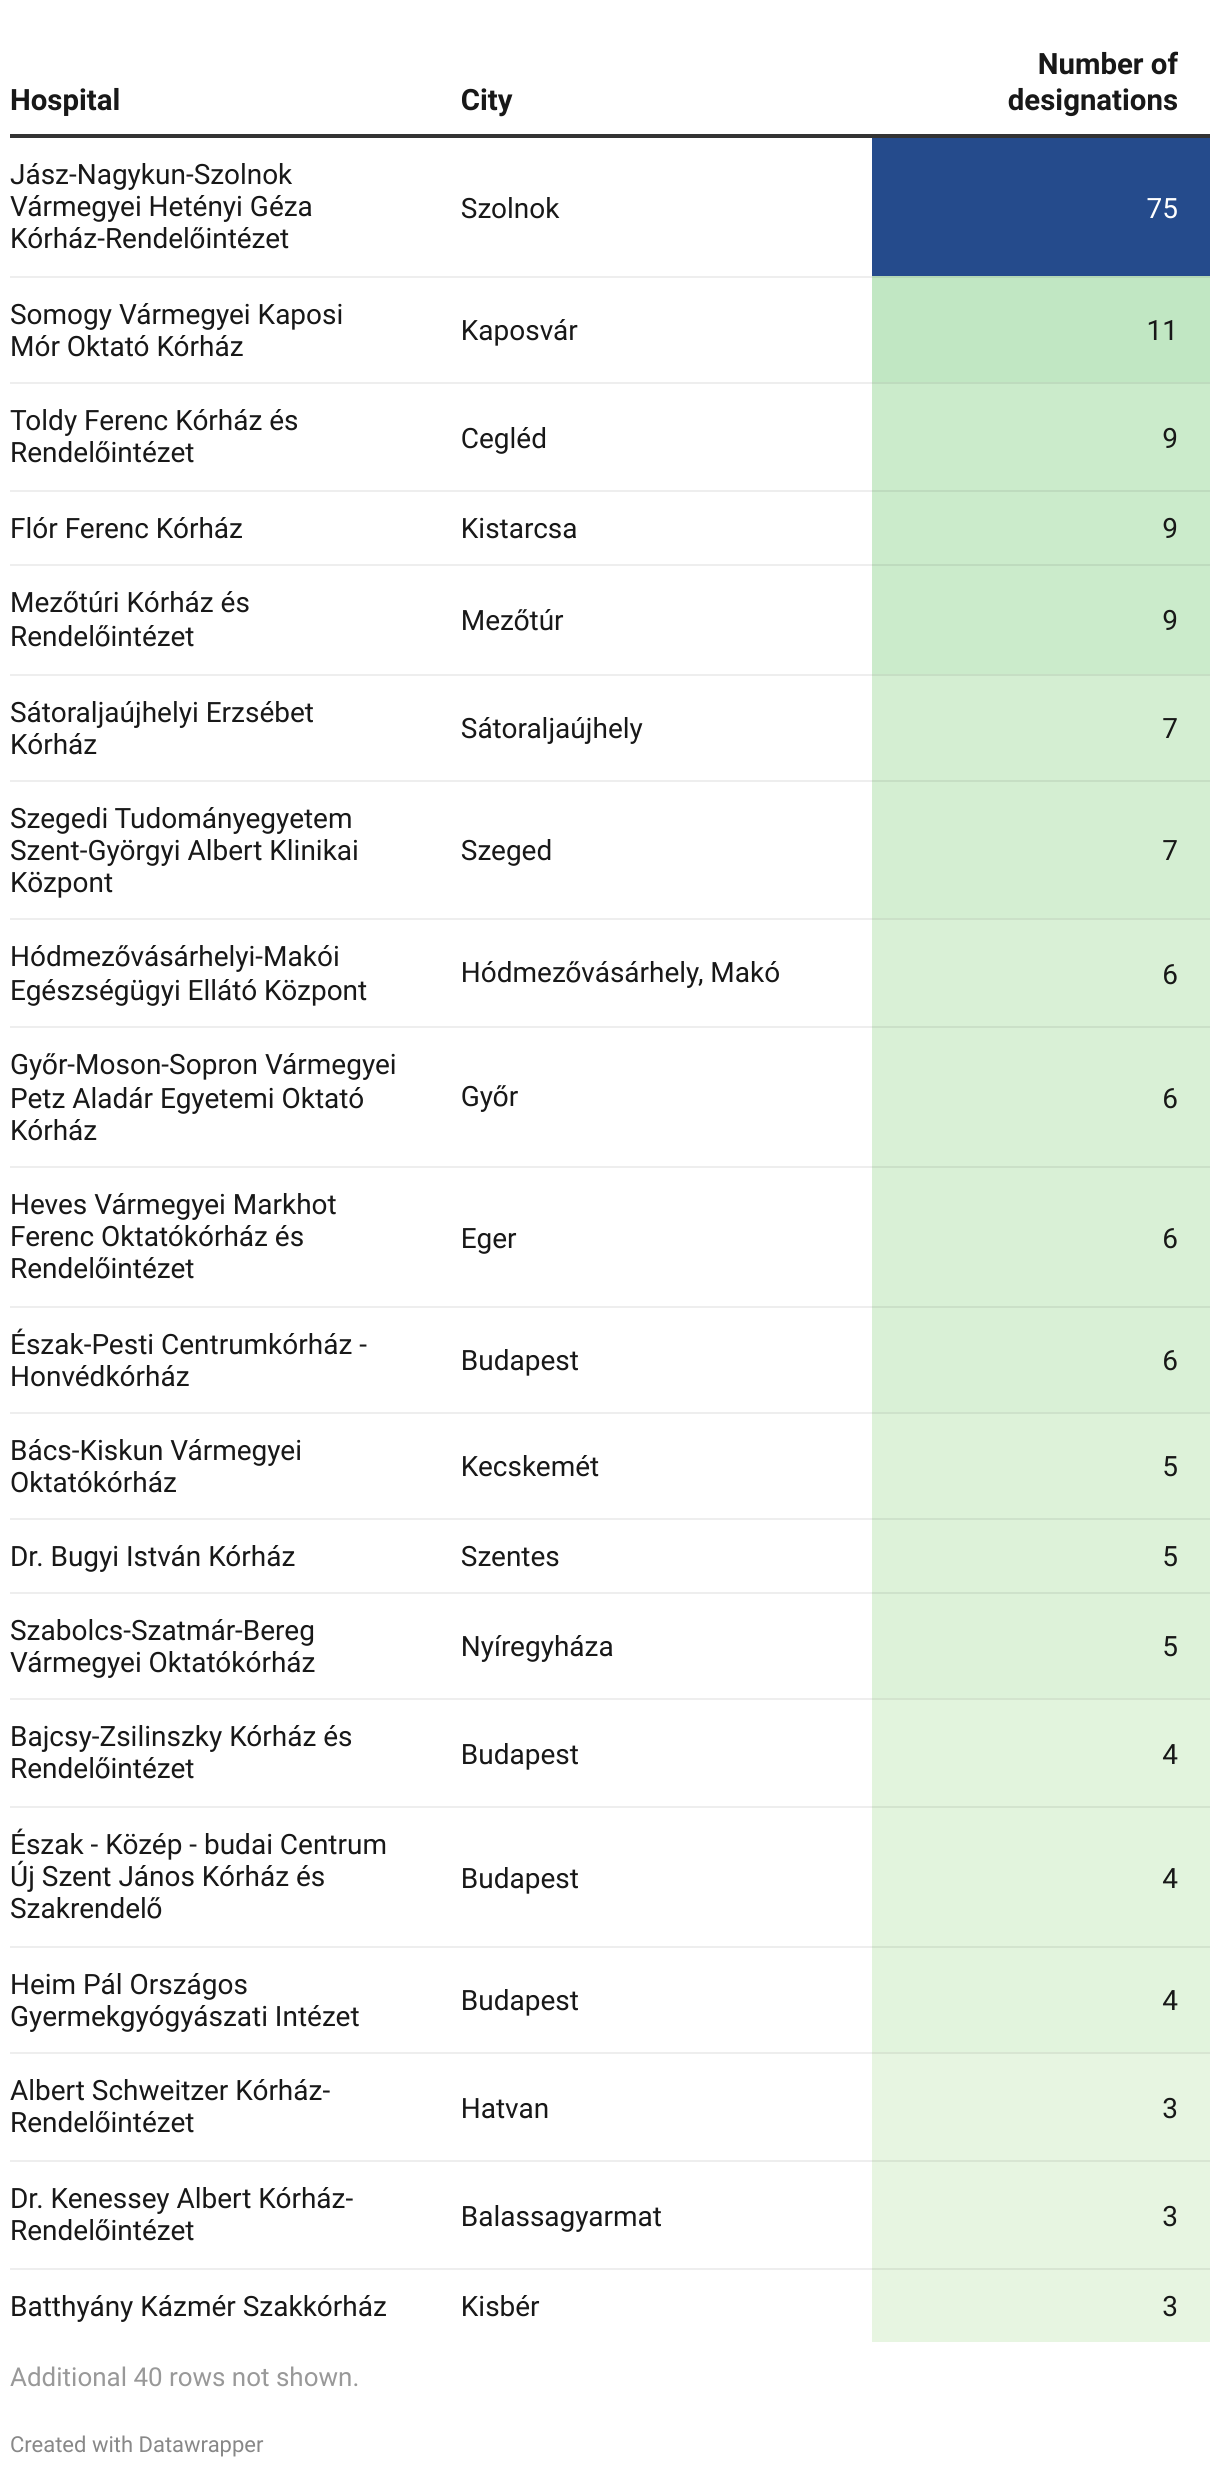The height and width of the screenshot is (2468, 1220).
Task: Click the City column header
Action: pos(486,100)
